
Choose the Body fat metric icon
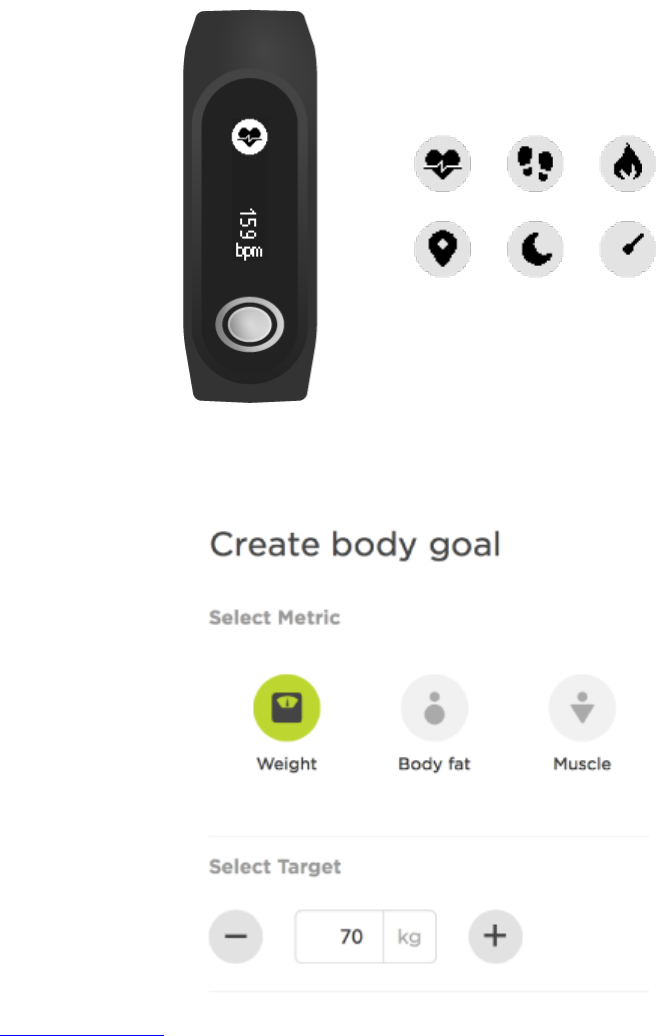click(435, 708)
